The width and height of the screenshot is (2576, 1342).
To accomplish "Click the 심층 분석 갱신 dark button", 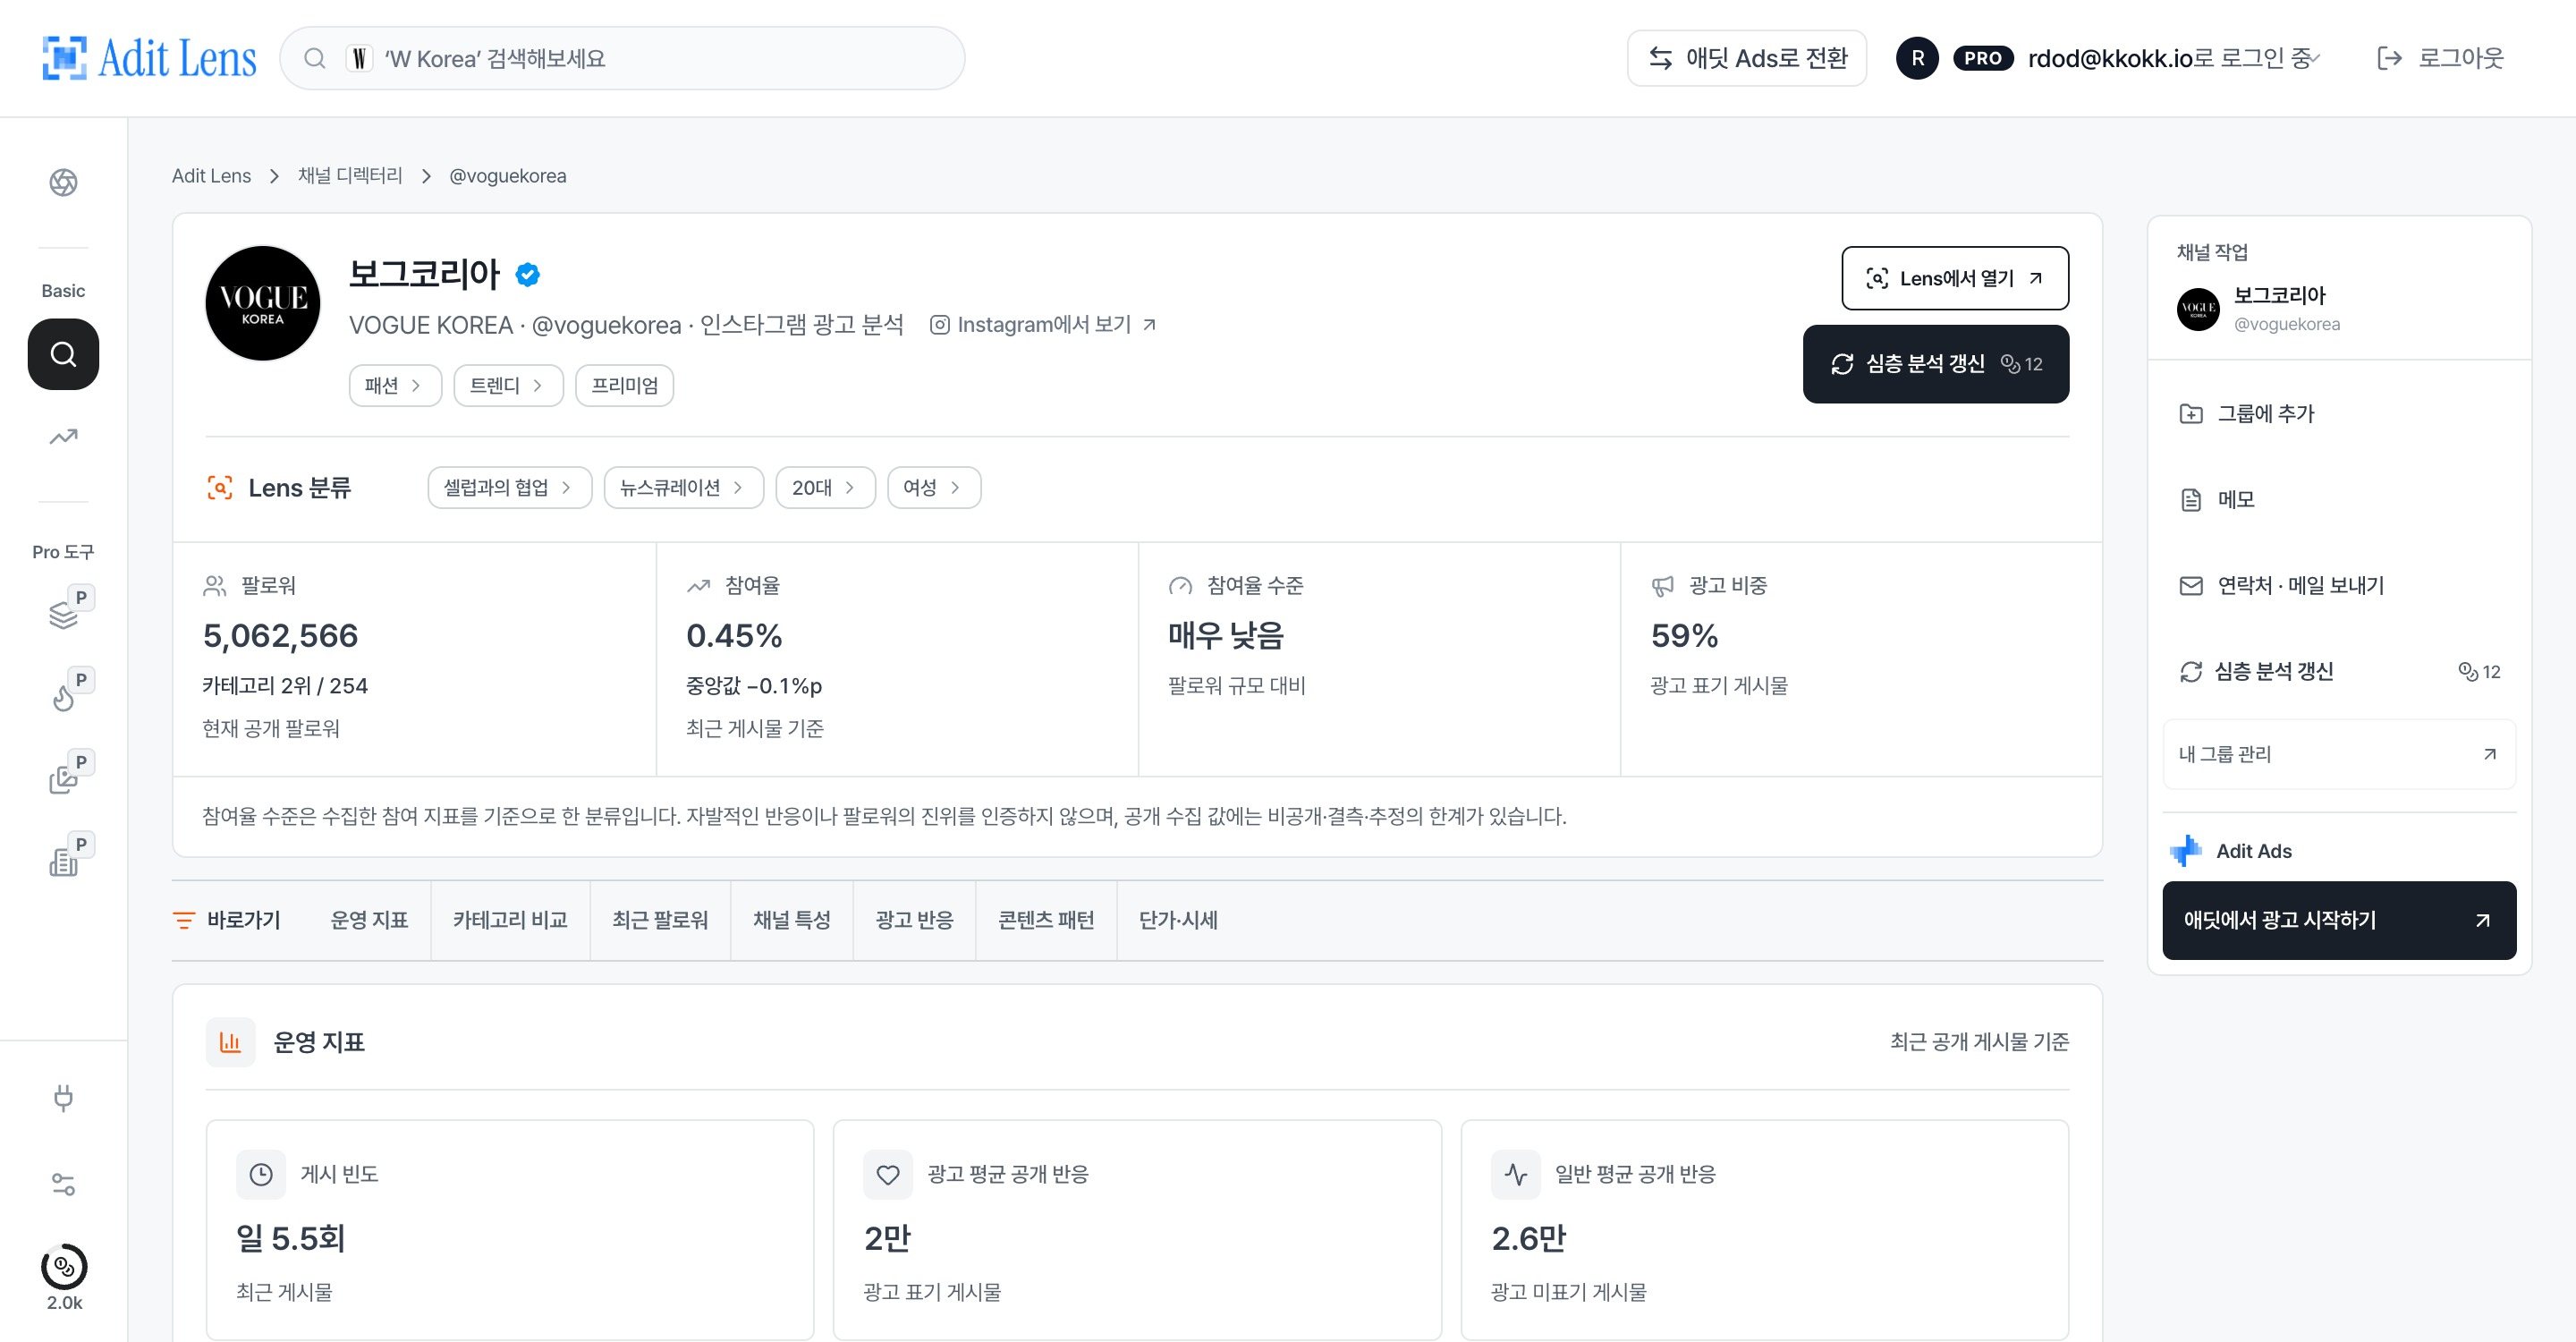I will (1935, 364).
